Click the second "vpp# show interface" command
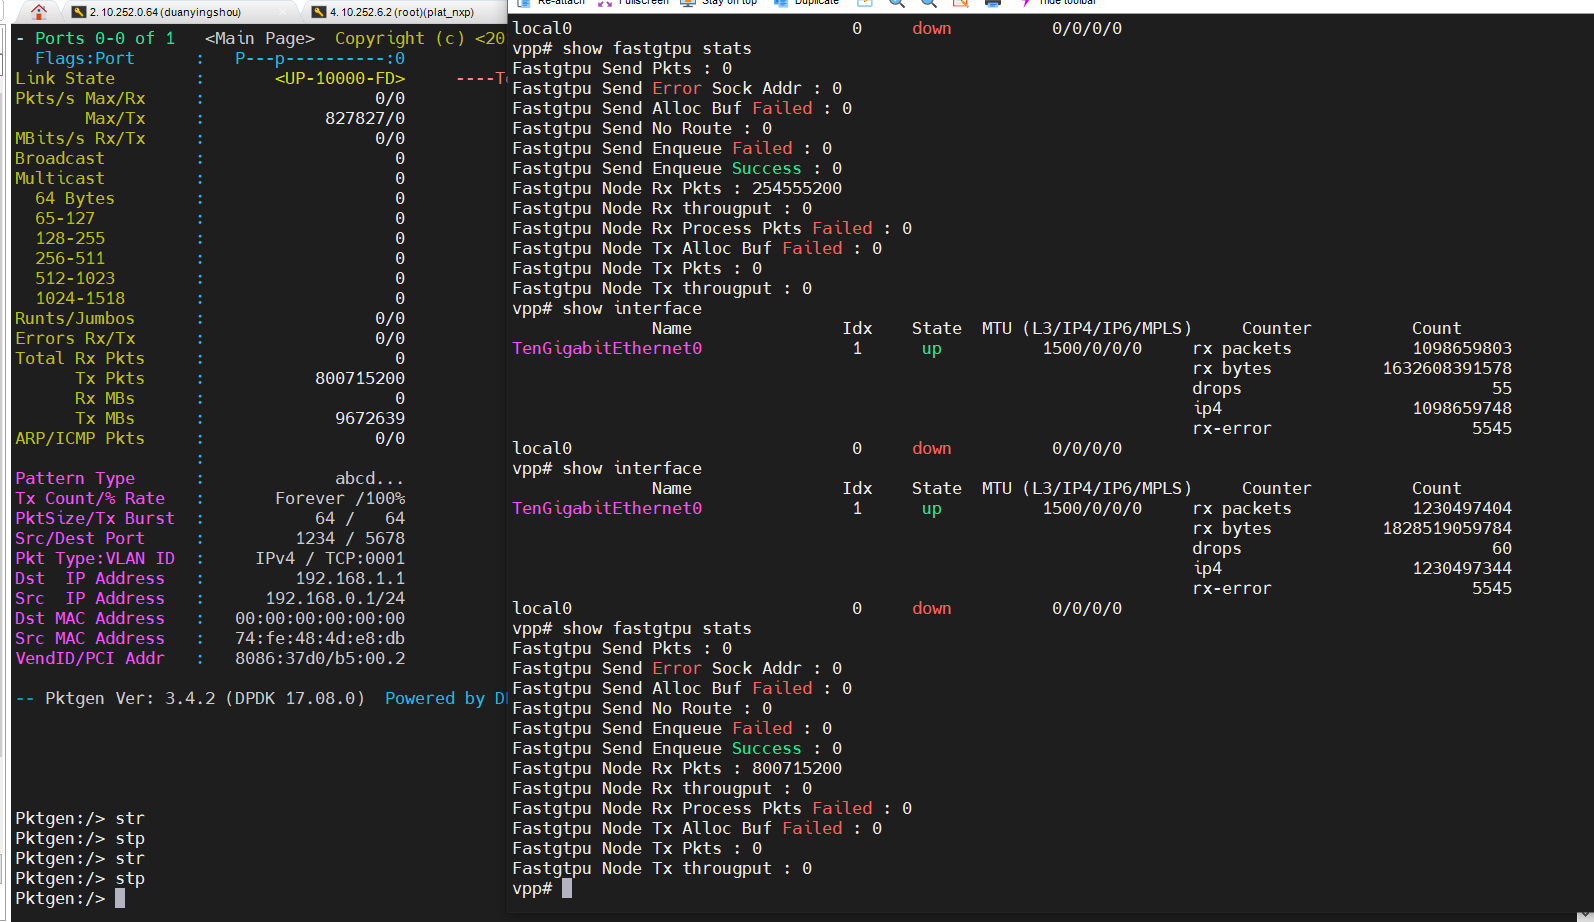This screenshot has height=922, width=1594. pos(607,468)
